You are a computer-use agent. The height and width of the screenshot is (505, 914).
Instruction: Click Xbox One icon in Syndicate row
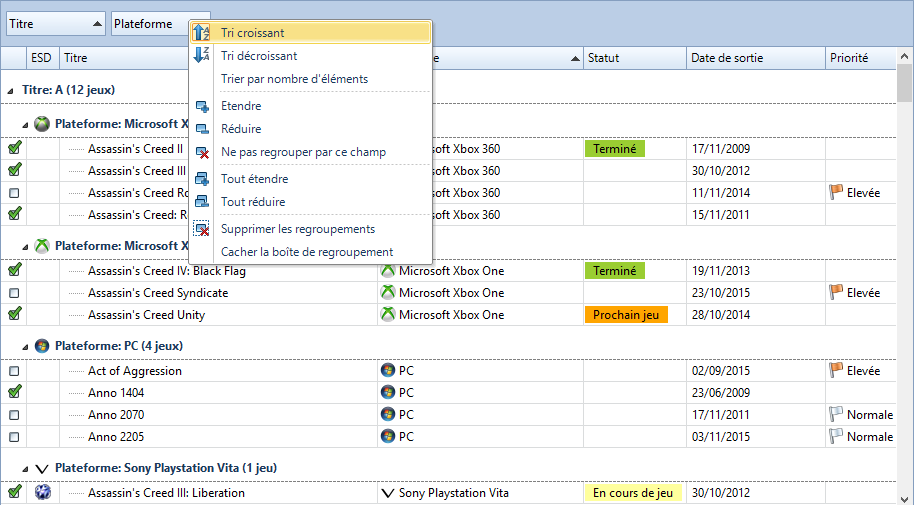point(388,293)
